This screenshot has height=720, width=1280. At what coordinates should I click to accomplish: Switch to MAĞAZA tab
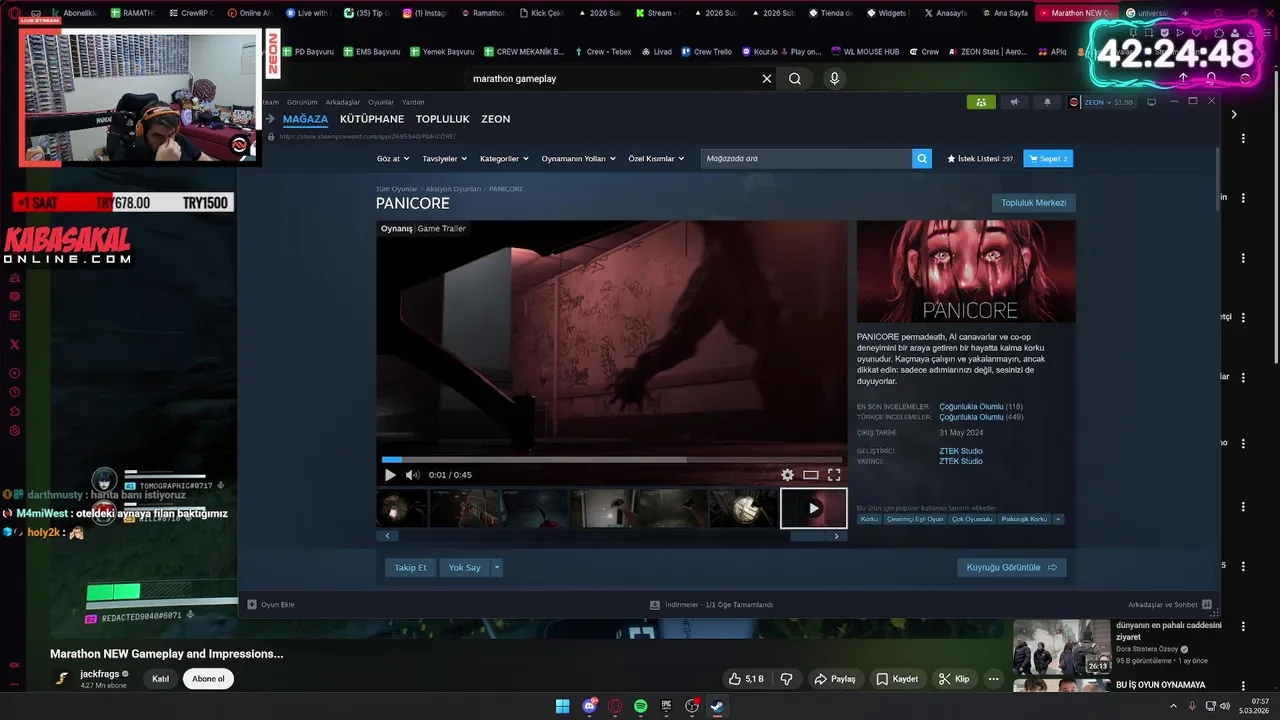coord(305,119)
